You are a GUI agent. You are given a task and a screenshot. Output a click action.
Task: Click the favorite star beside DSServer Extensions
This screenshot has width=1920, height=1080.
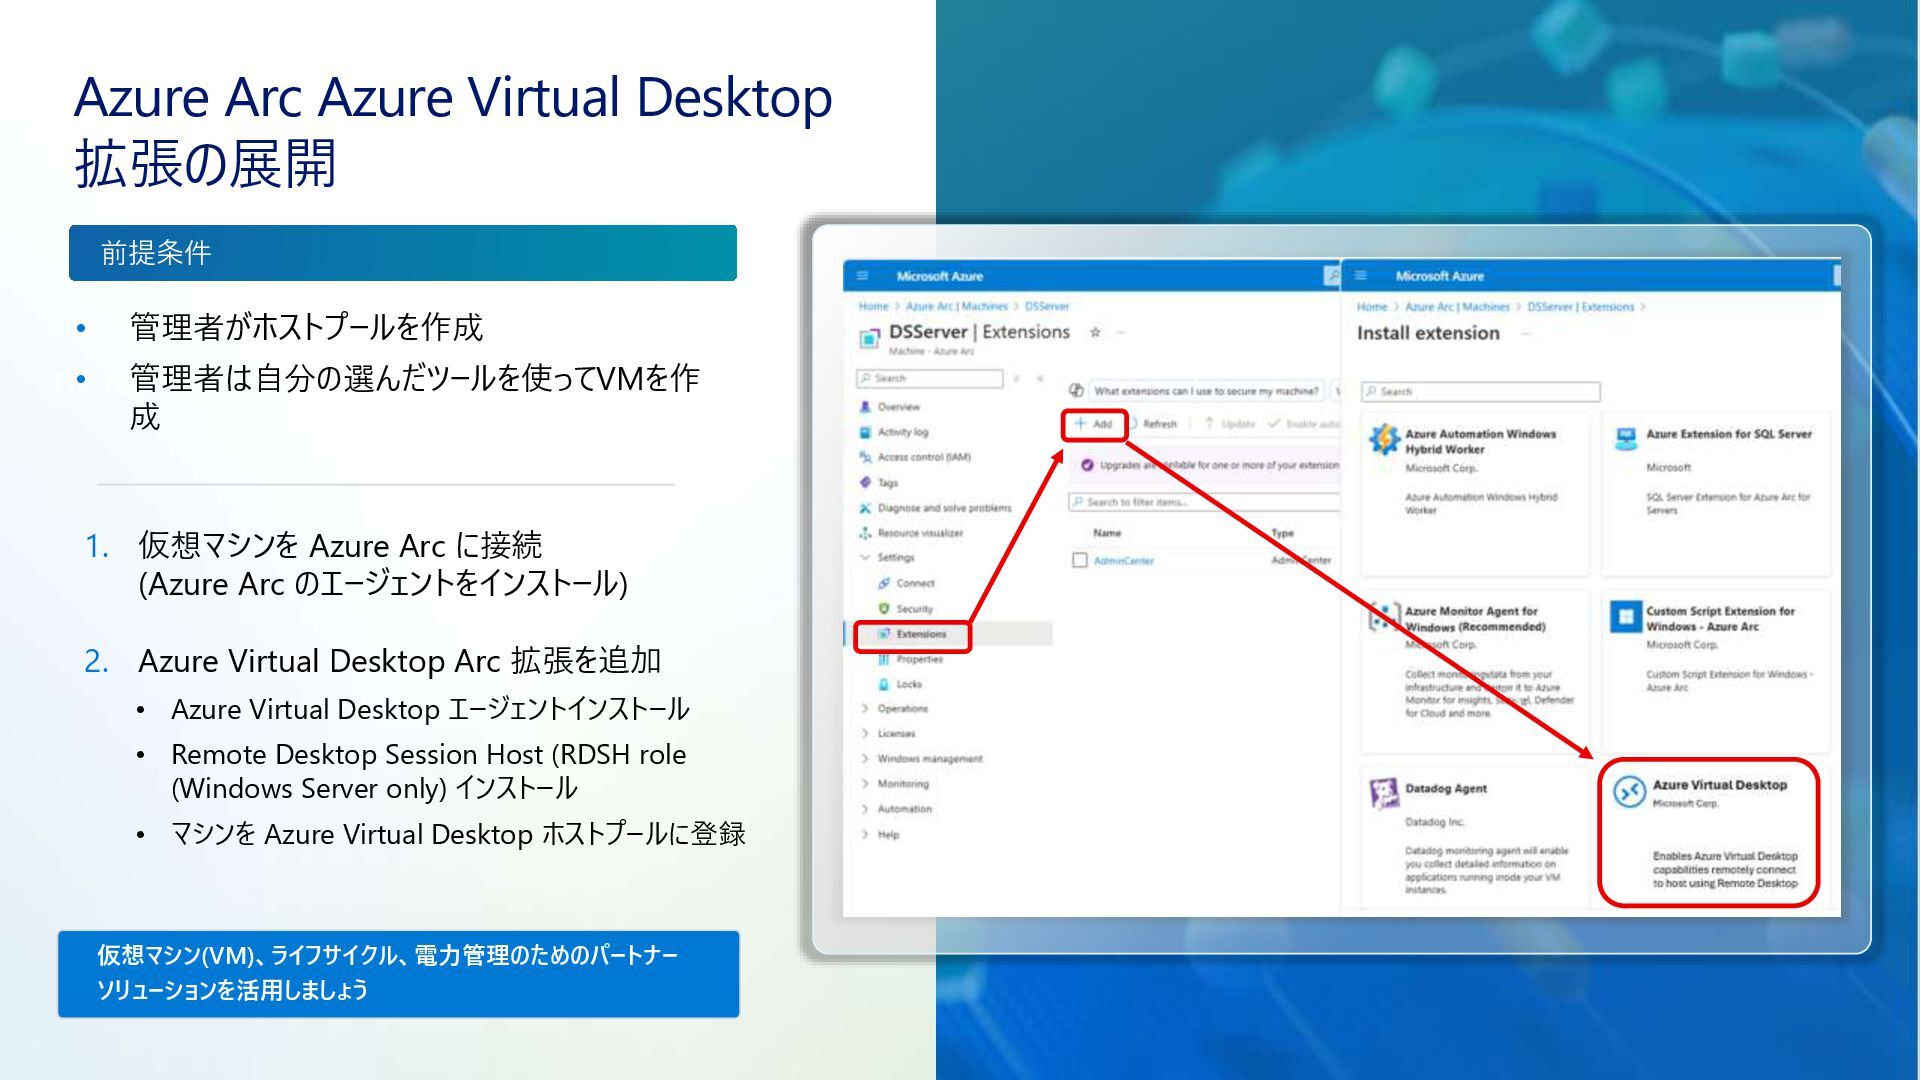(x=1095, y=333)
